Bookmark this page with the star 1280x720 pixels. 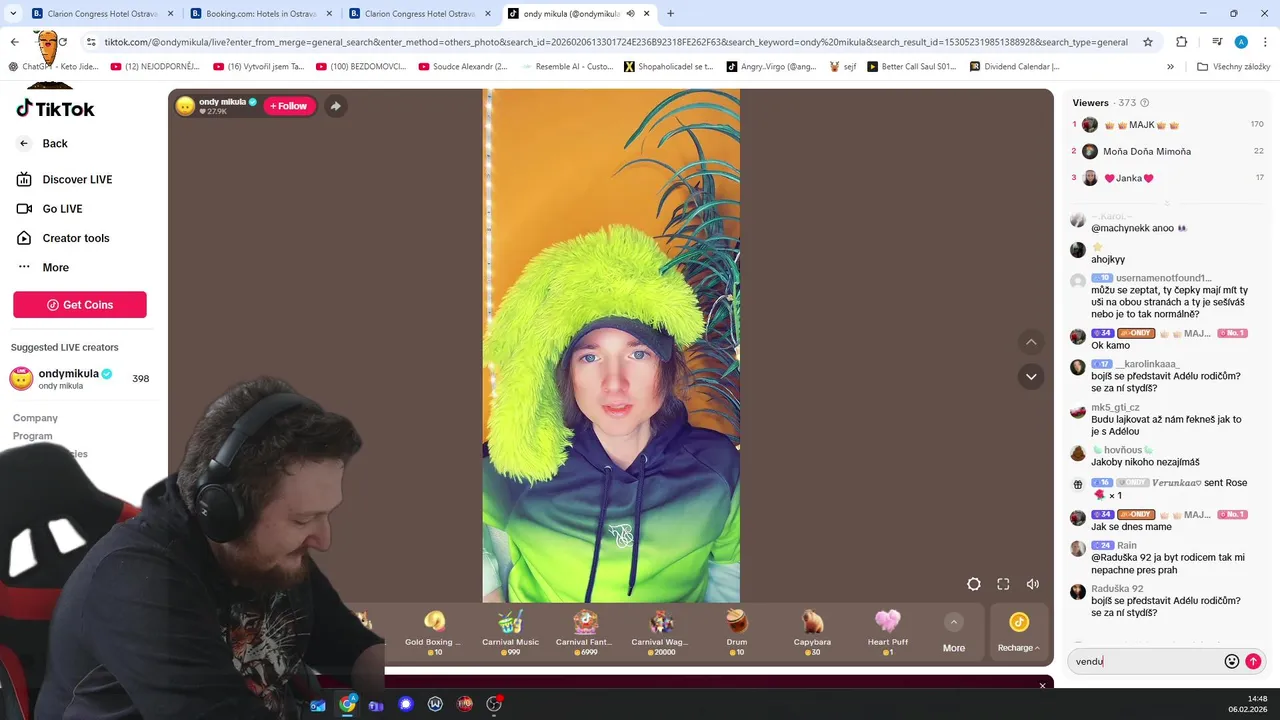pyautogui.click(x=1148, y=42)
